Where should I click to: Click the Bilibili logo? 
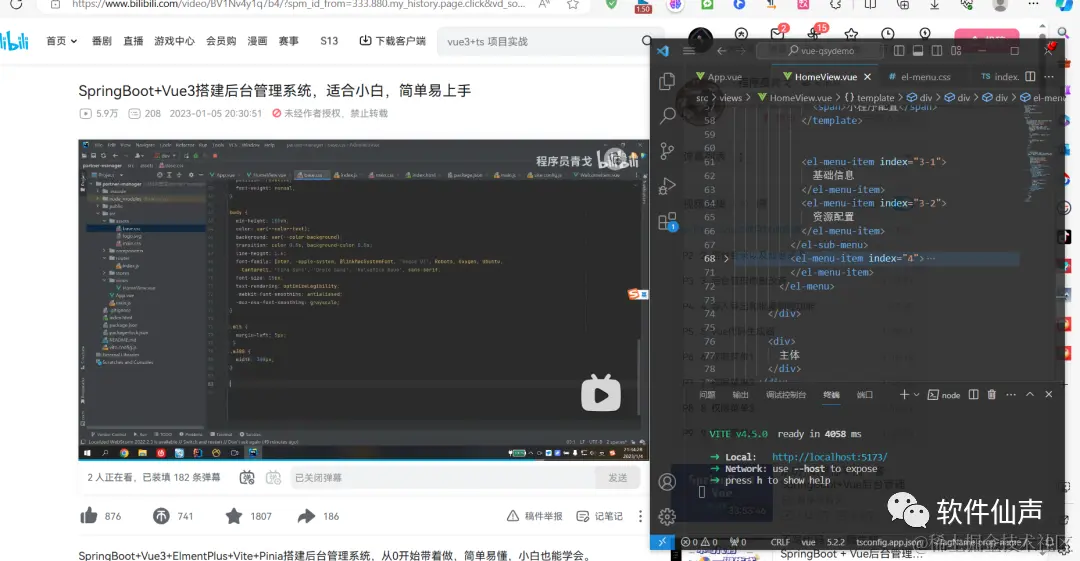14,41
